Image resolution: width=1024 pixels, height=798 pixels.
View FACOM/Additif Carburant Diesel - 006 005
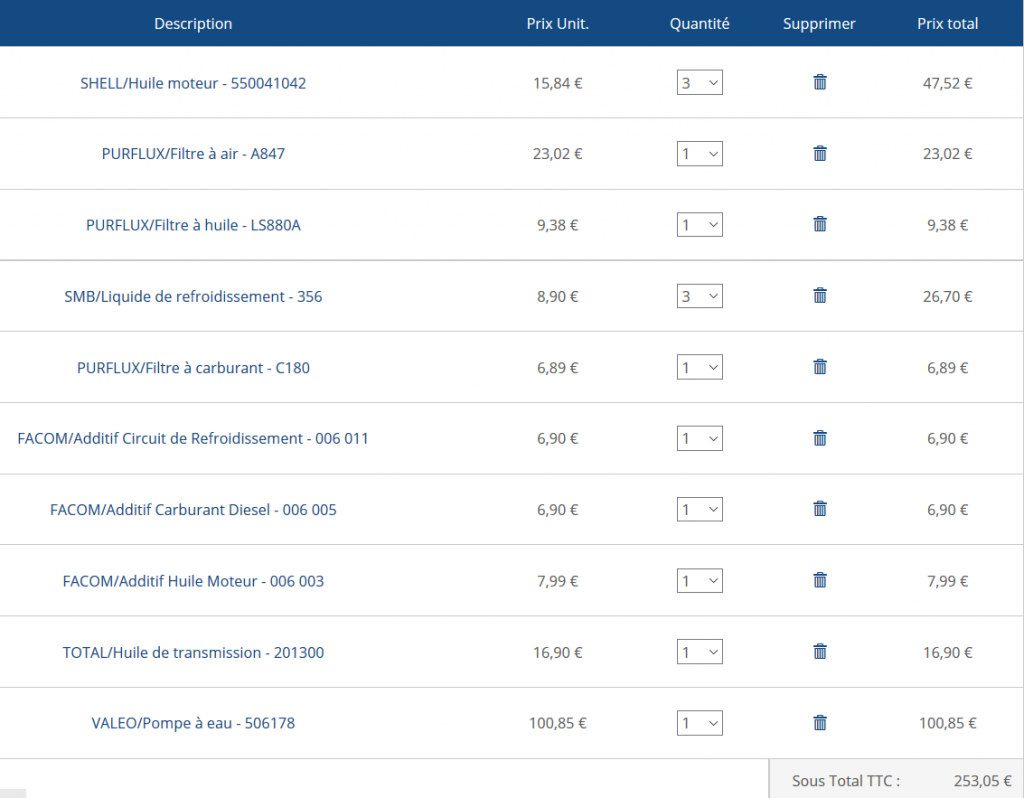(193, 509)
